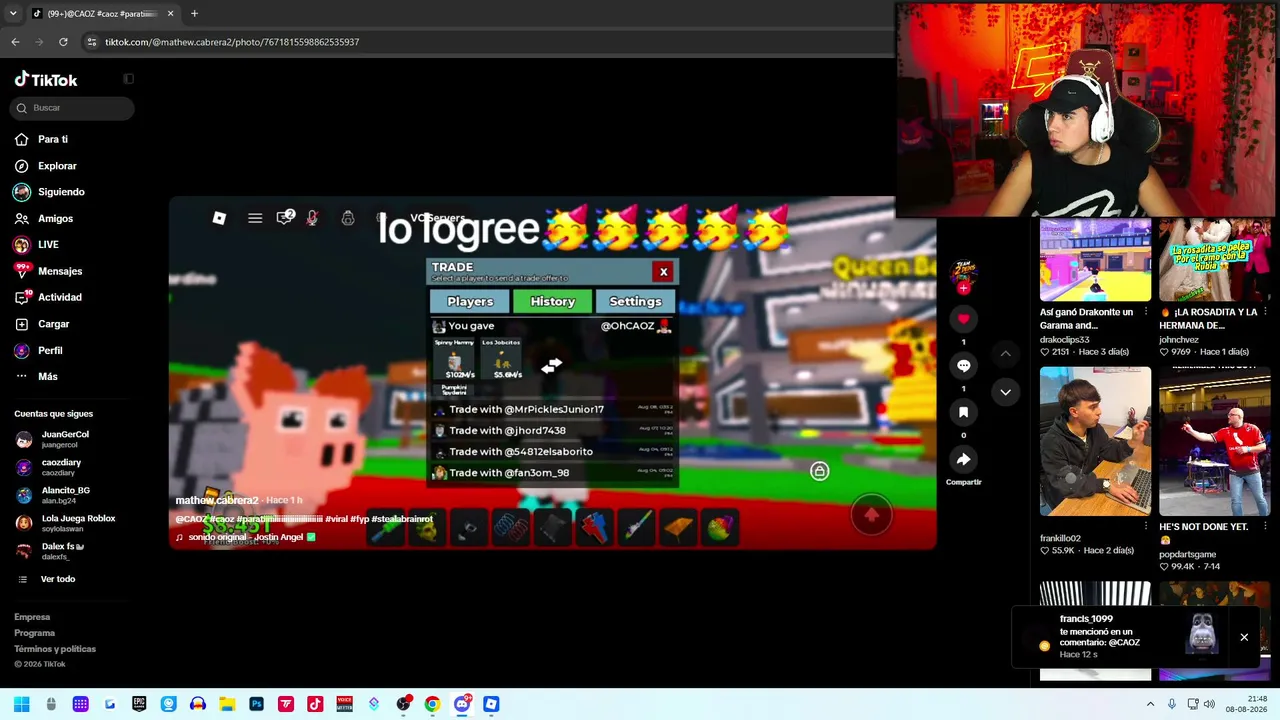Open 'Trade with @54812elsaborito' history row
Screen dimensions: 1280x720
coord(553,451)
